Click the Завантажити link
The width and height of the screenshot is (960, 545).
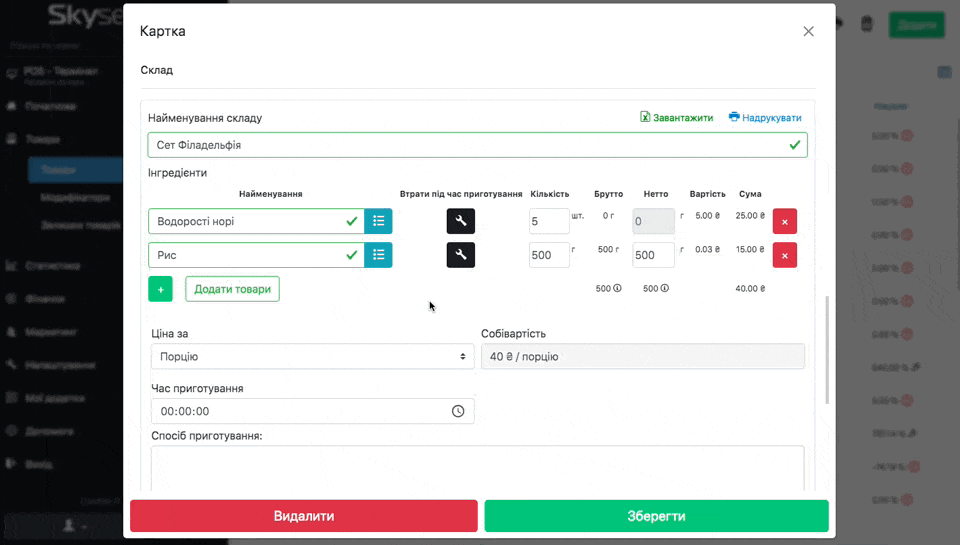point(677,117)
